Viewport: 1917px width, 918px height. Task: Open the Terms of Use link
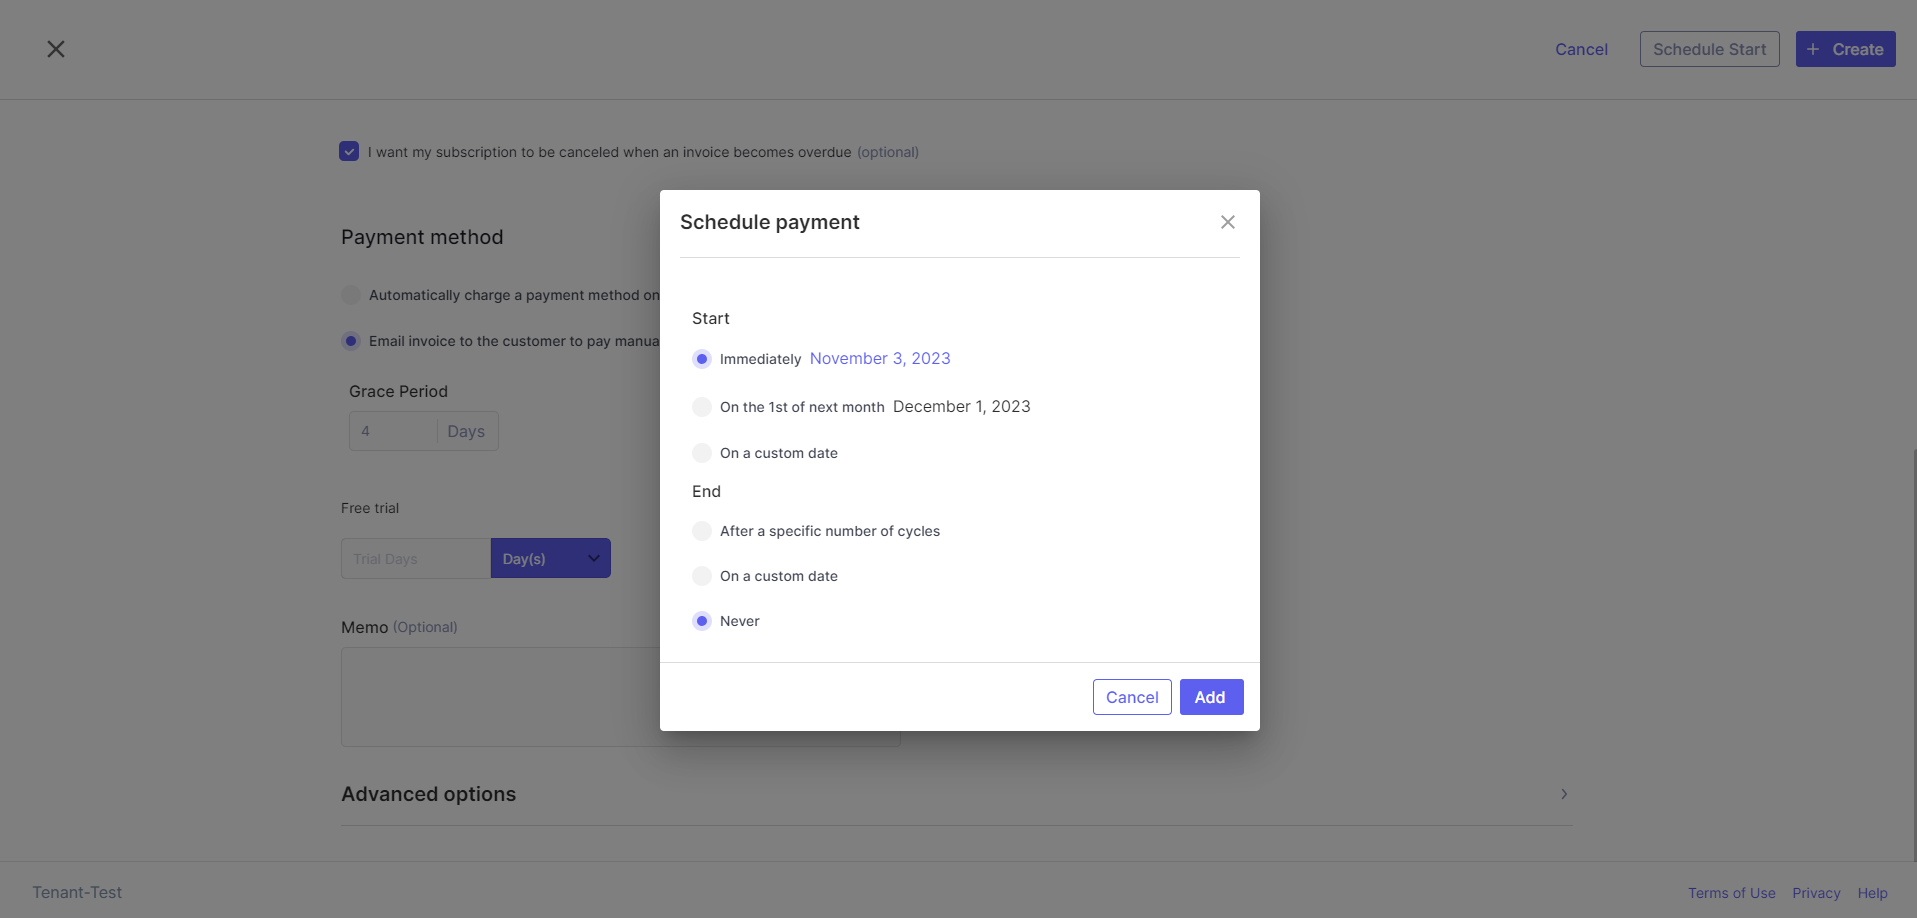tap(1732, 893)
